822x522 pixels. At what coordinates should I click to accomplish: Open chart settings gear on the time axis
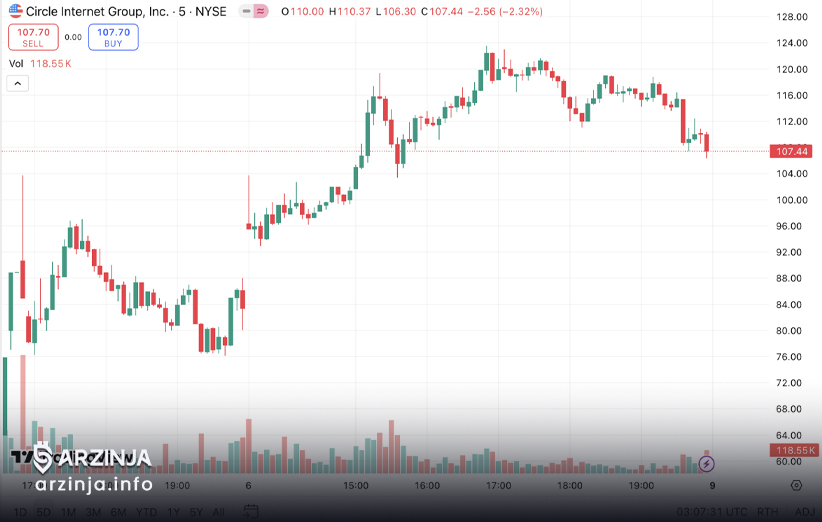pyautogui.click(x=796, y=485)
